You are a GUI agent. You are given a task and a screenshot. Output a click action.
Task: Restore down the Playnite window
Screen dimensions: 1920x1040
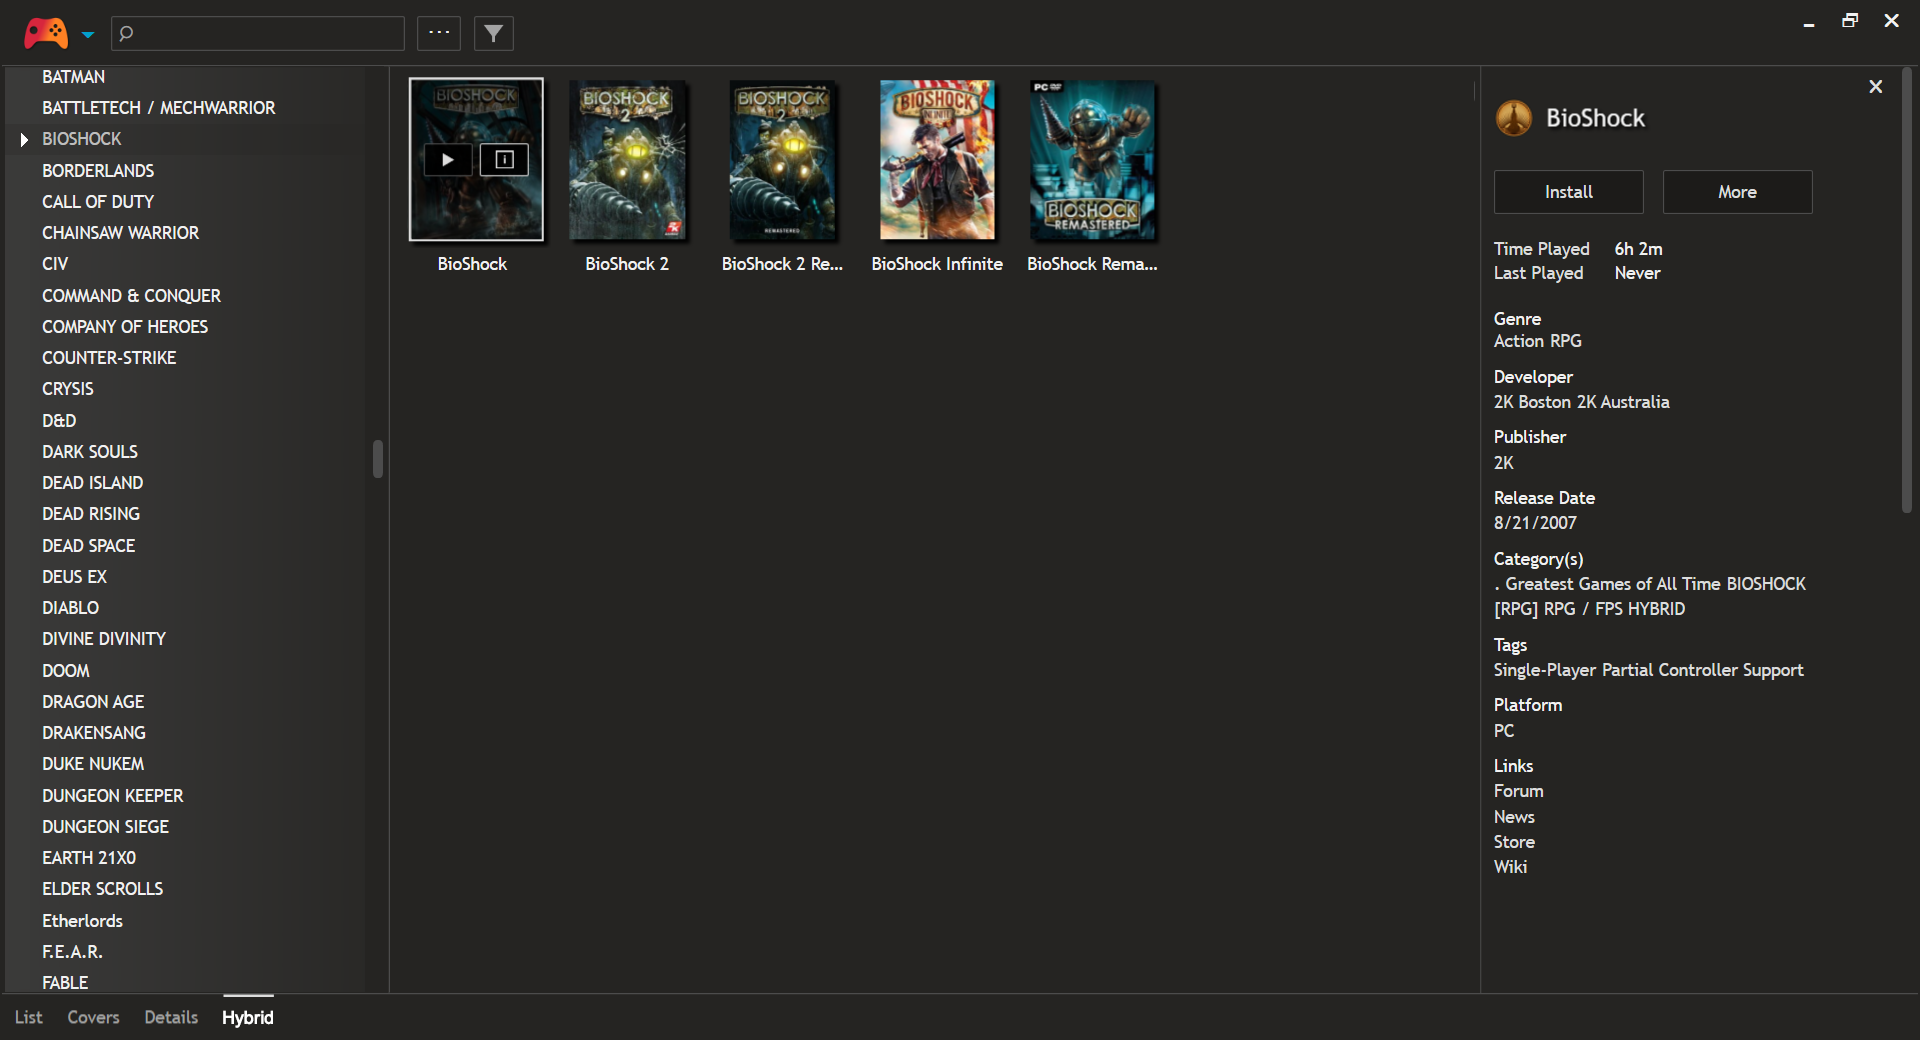1850,21
